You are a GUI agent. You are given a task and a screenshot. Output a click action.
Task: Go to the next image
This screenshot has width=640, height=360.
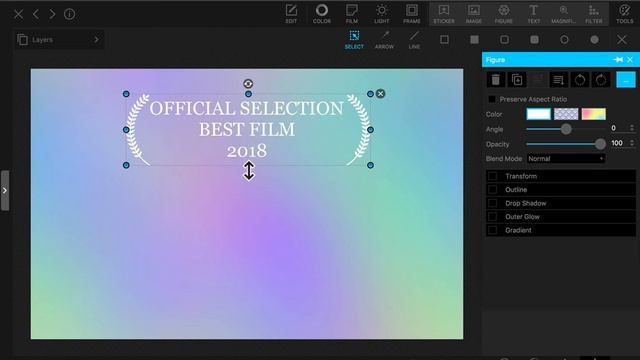pyautogui.click(x=52, y=14)
